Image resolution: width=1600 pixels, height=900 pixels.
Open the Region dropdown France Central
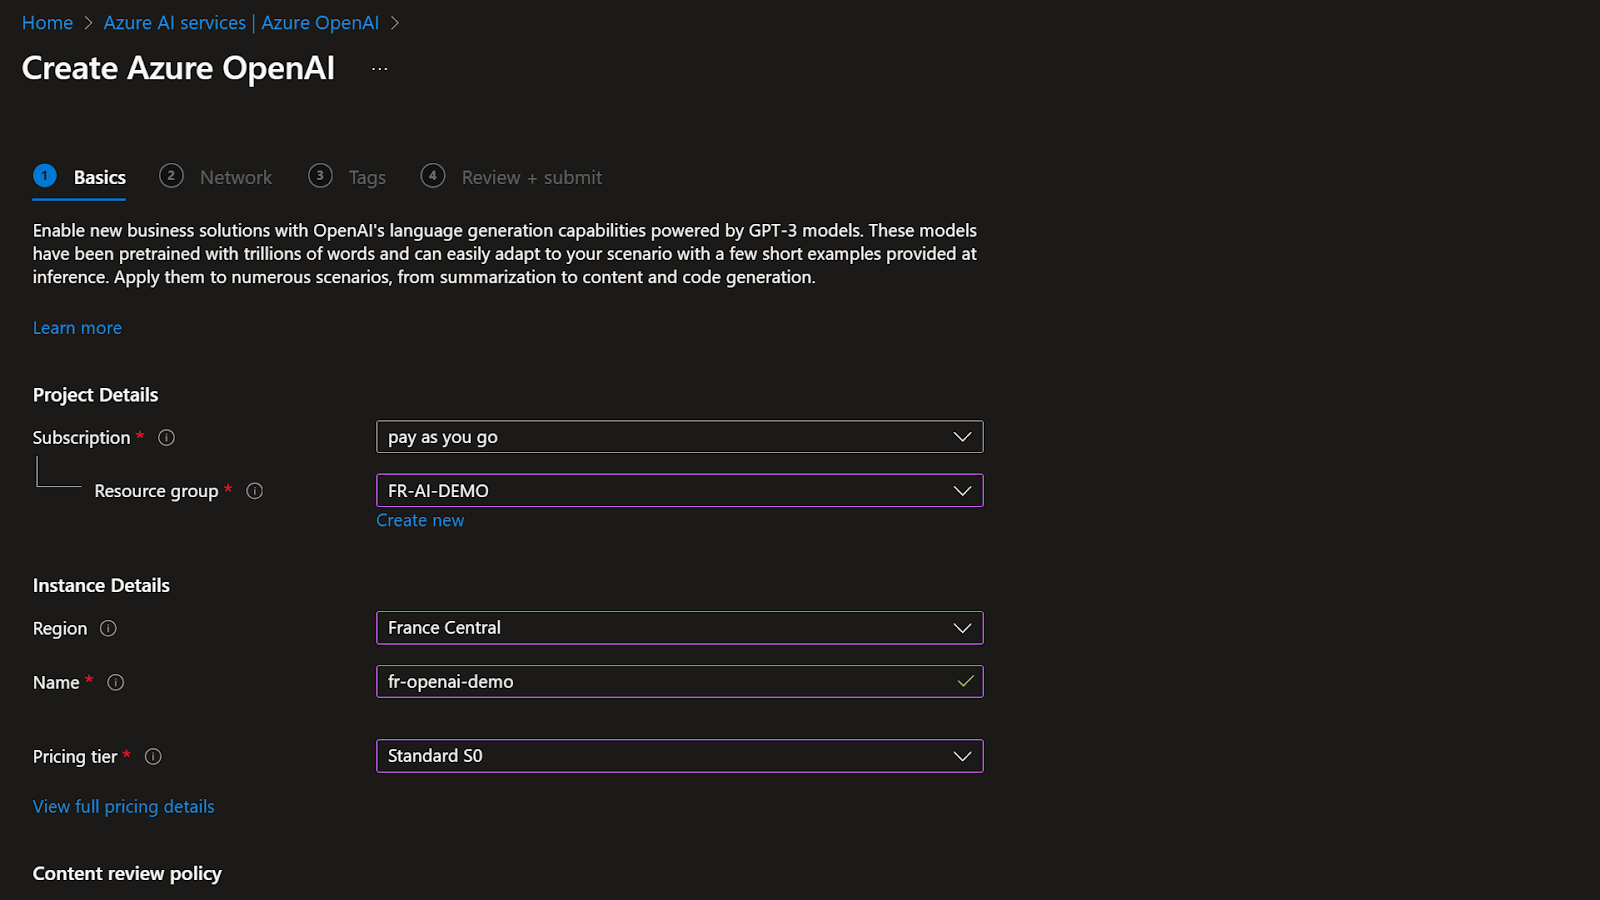pos(680,628)
